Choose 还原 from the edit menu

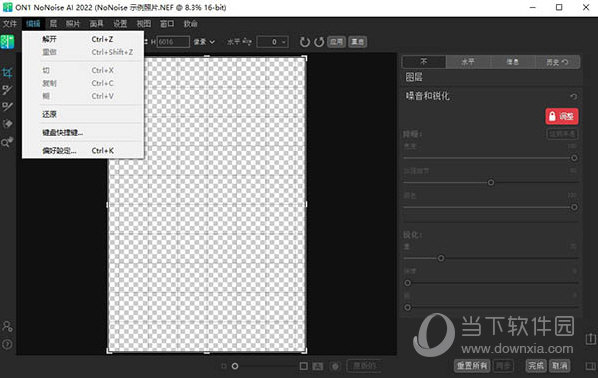click(x=83, y=114)
